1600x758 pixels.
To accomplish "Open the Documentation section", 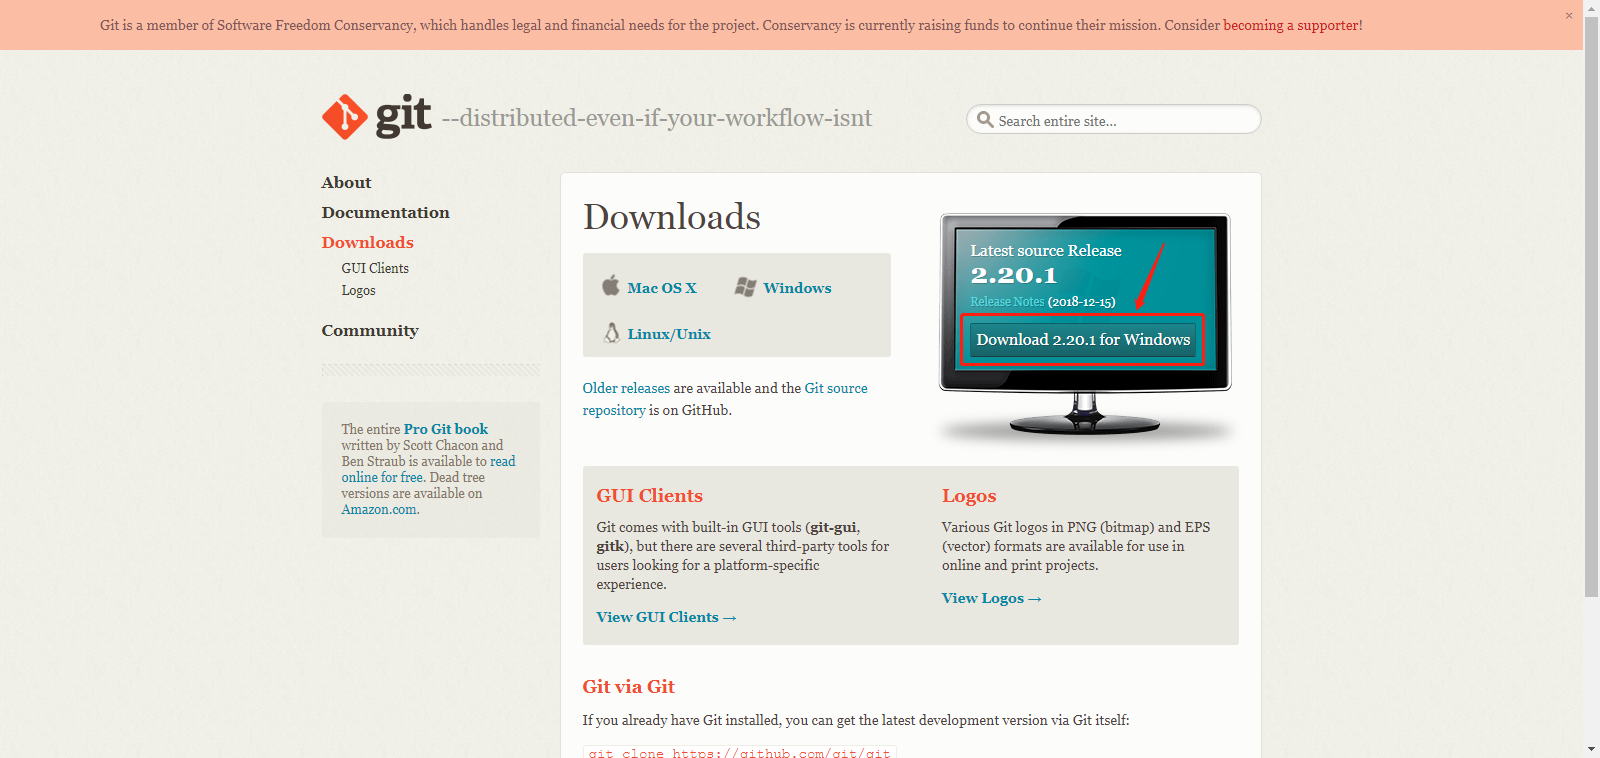I will [x=385, y=212].
